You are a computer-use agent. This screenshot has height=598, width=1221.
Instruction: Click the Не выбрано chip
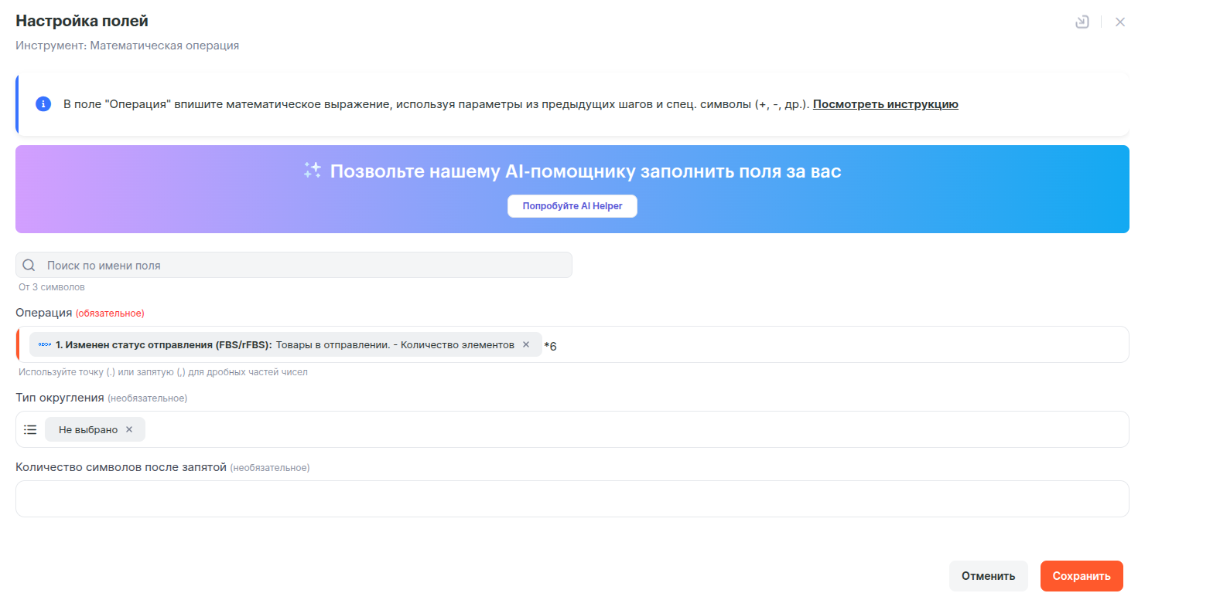88,430
